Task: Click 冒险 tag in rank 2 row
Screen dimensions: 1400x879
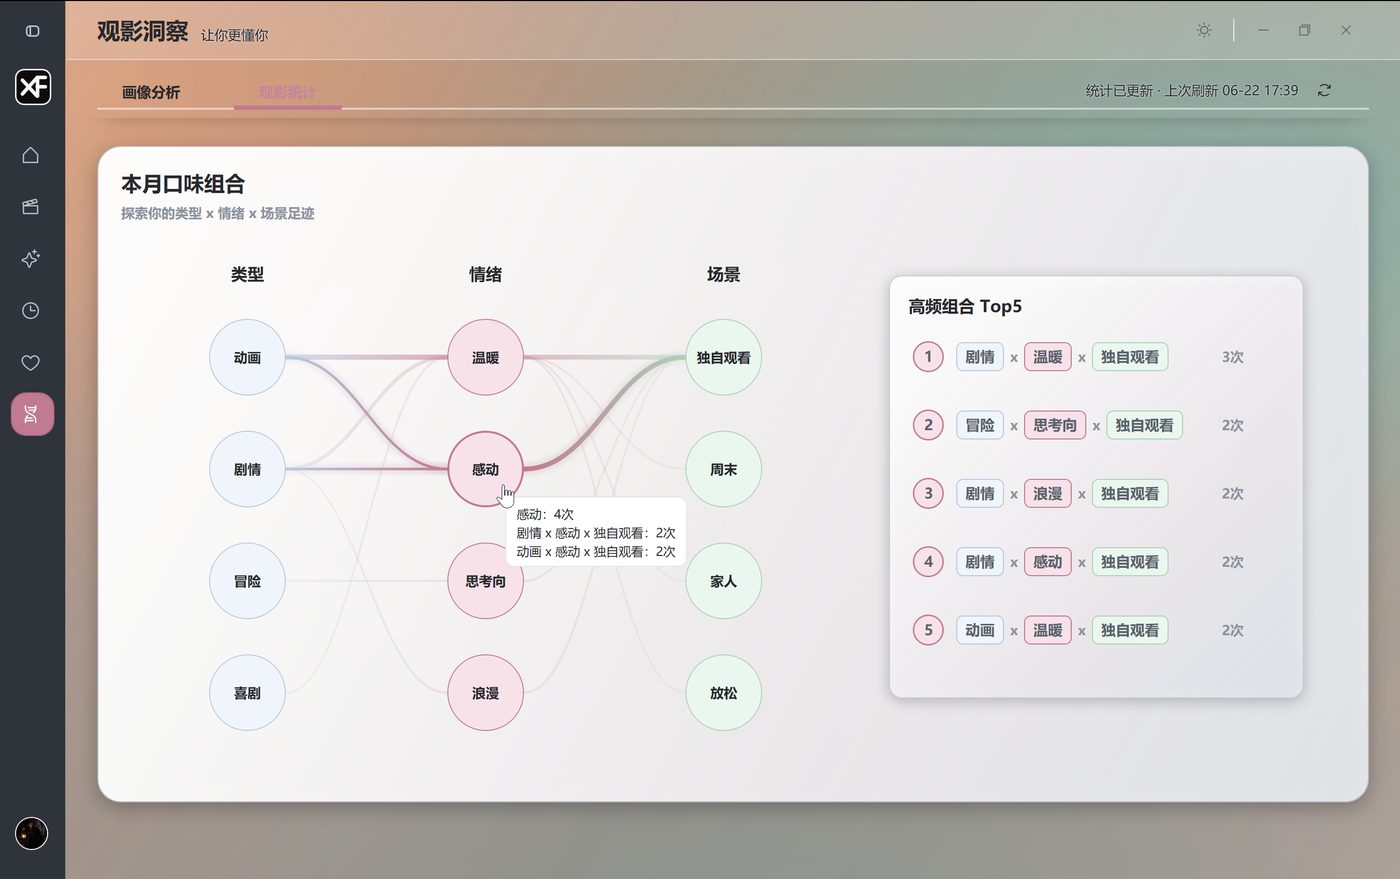Action: (980, 425)
